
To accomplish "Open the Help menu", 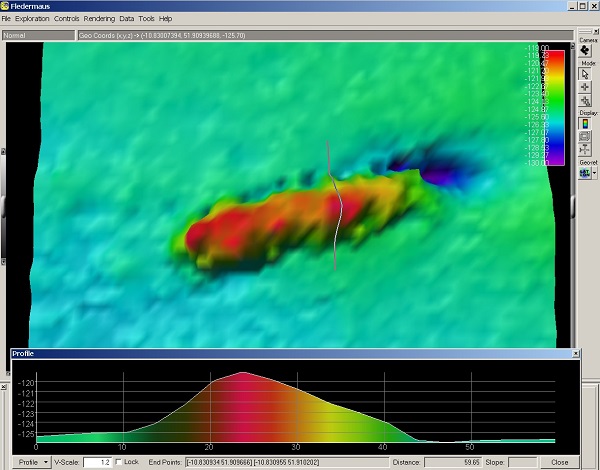I will pyautogui.click(x=165, y=18).
